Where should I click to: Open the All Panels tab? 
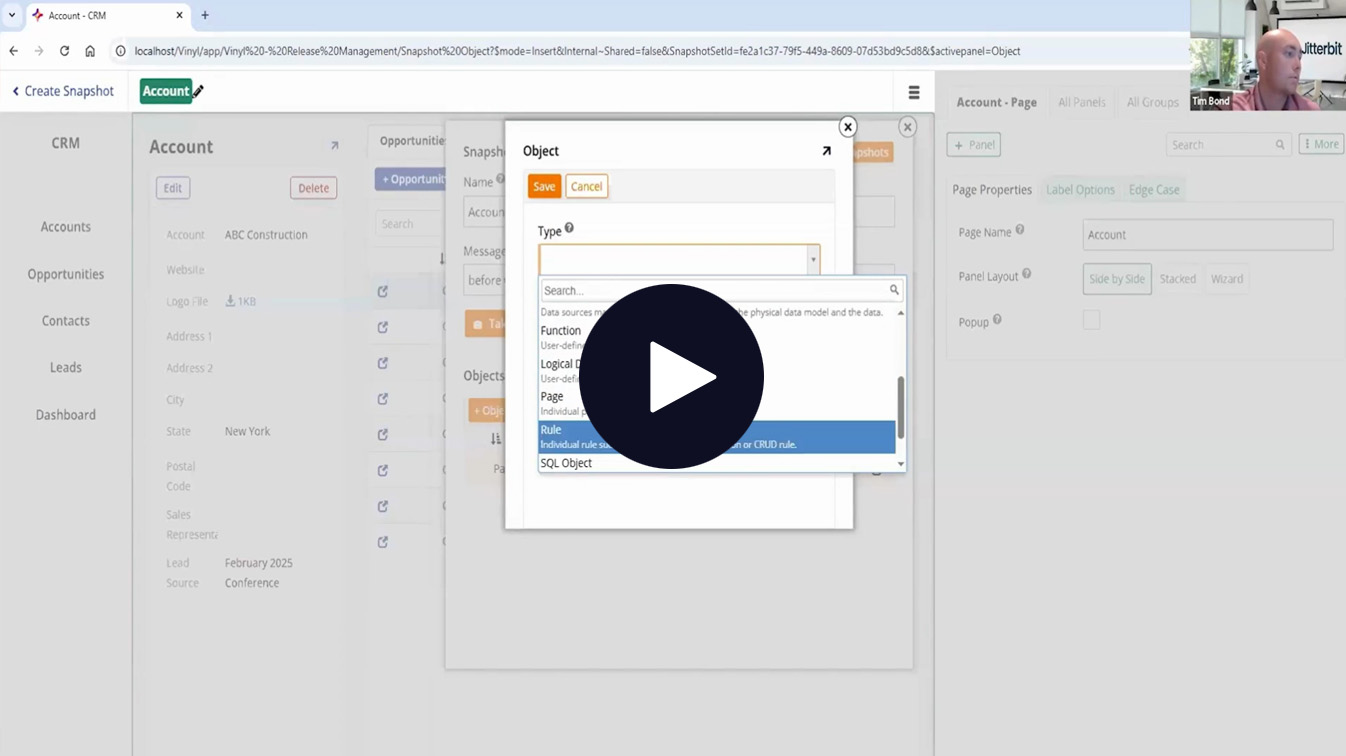pyautogui.click(x=1081, y=102)
